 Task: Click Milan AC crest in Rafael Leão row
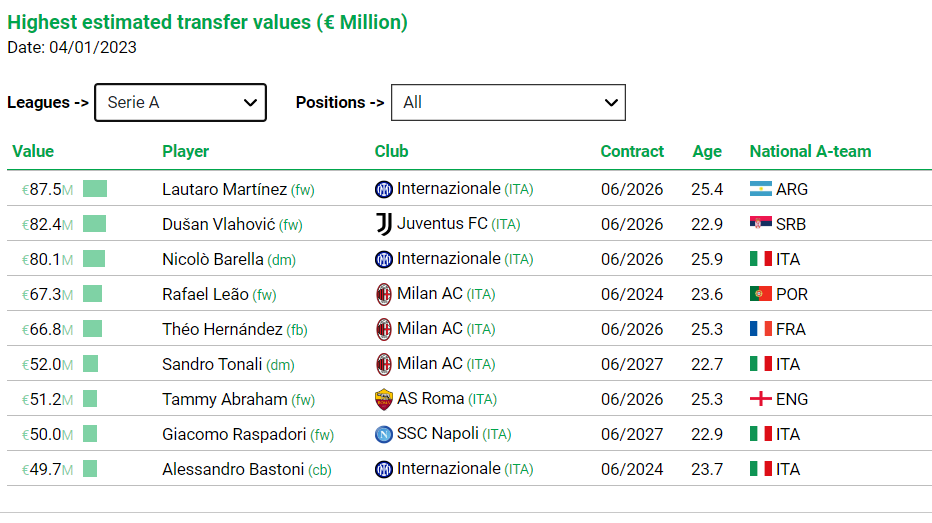tap(384, 294)
